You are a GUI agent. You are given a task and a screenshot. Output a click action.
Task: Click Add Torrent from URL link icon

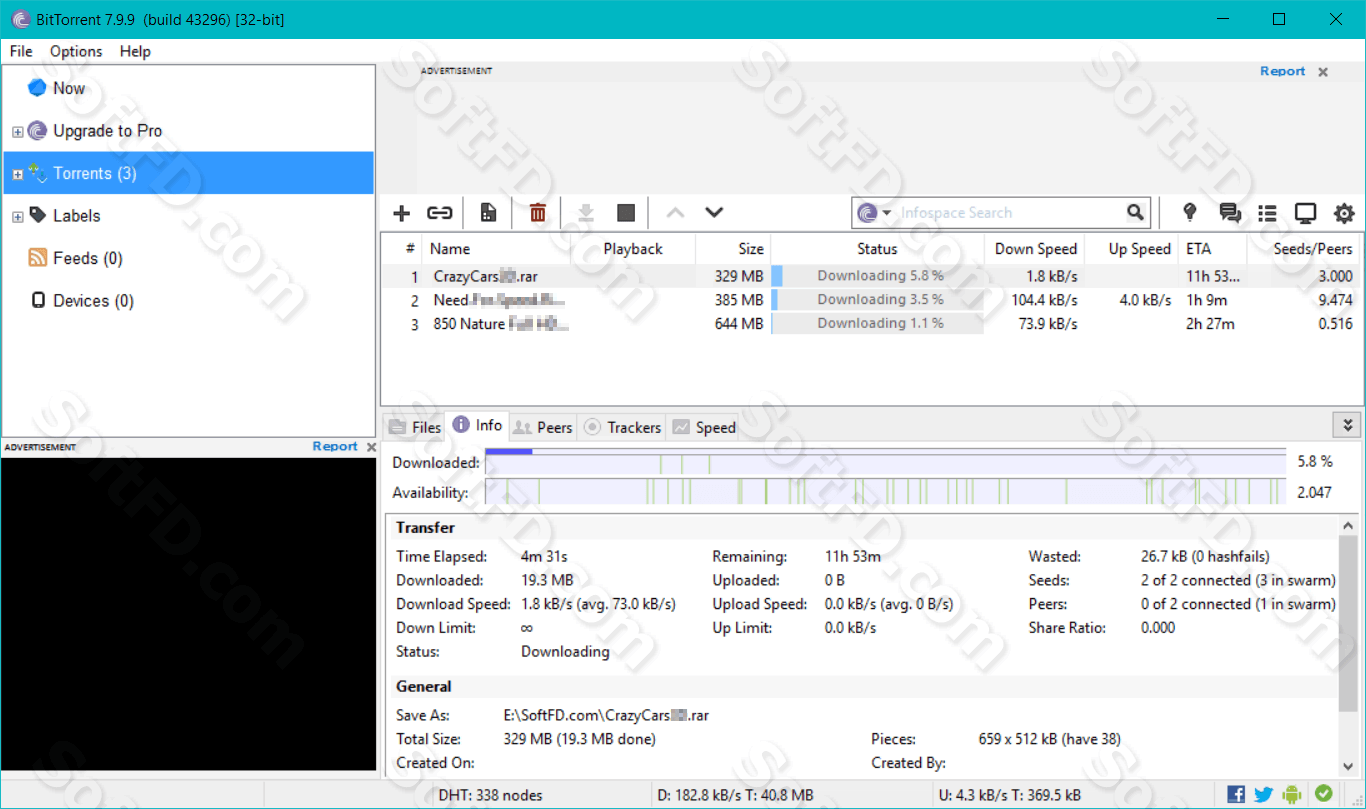coord(440,213)
